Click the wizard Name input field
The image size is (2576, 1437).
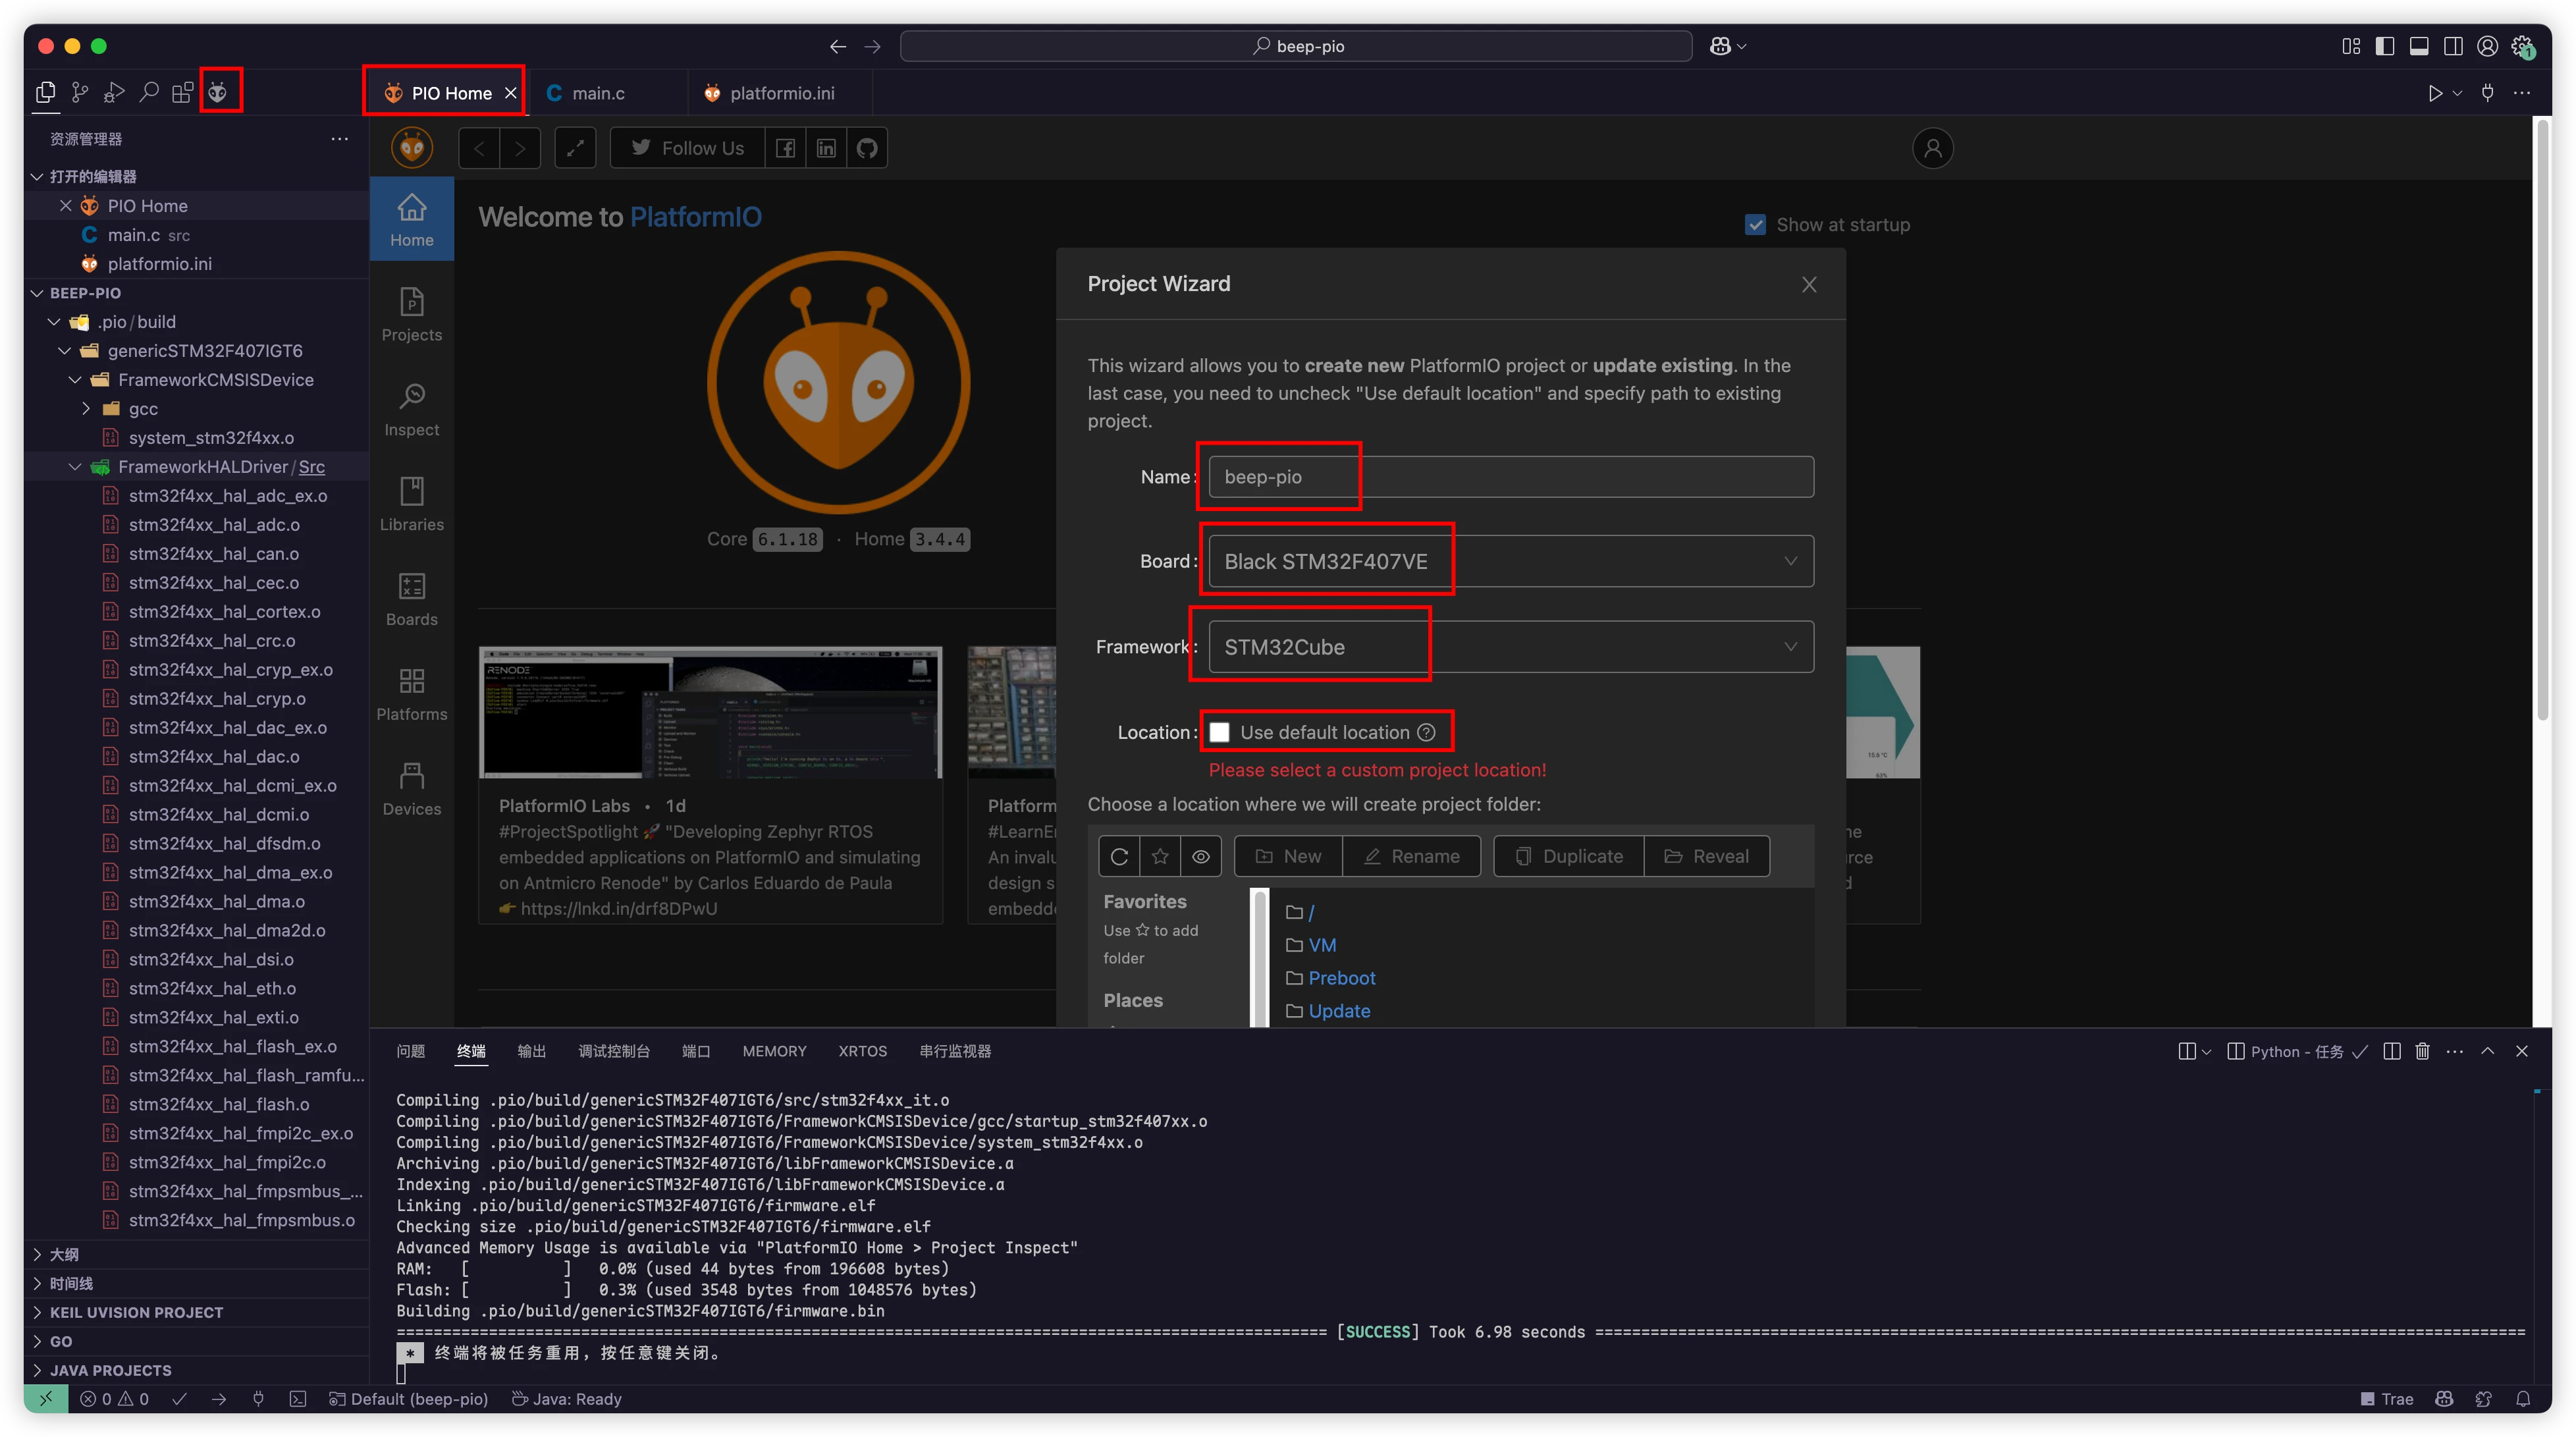(1510, 477)
